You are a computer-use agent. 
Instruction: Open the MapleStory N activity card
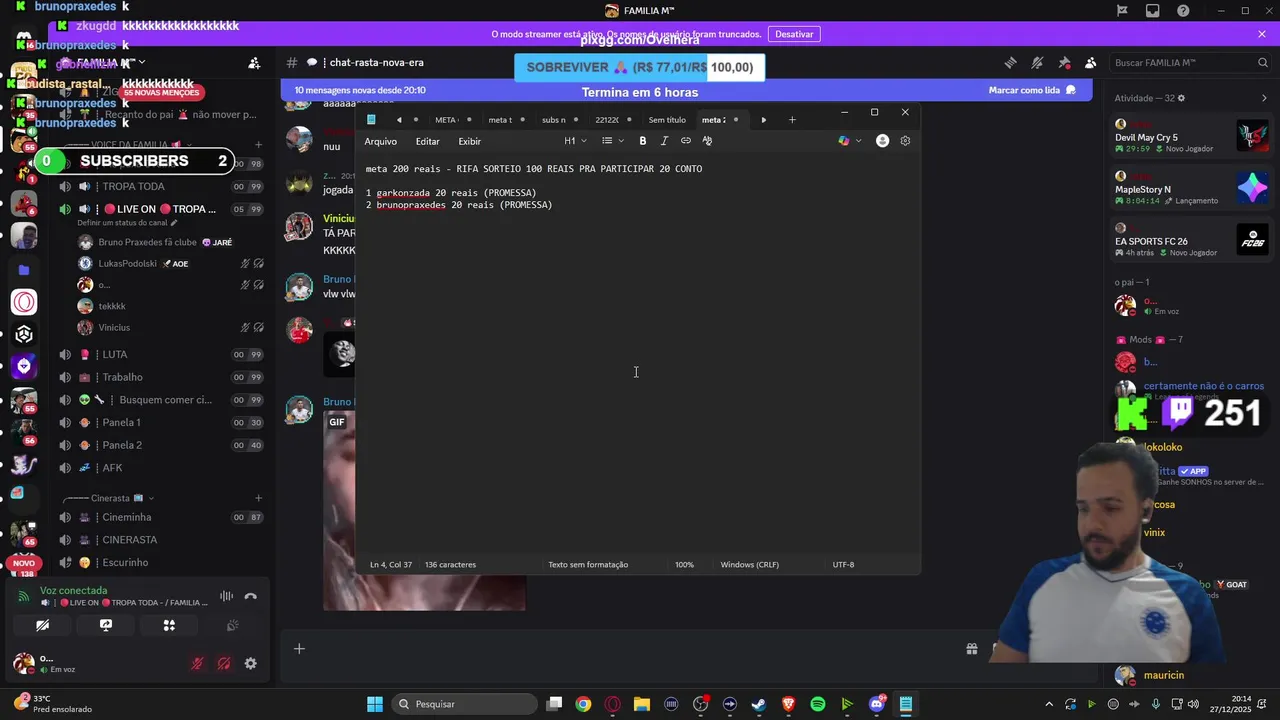point(1192,189)
